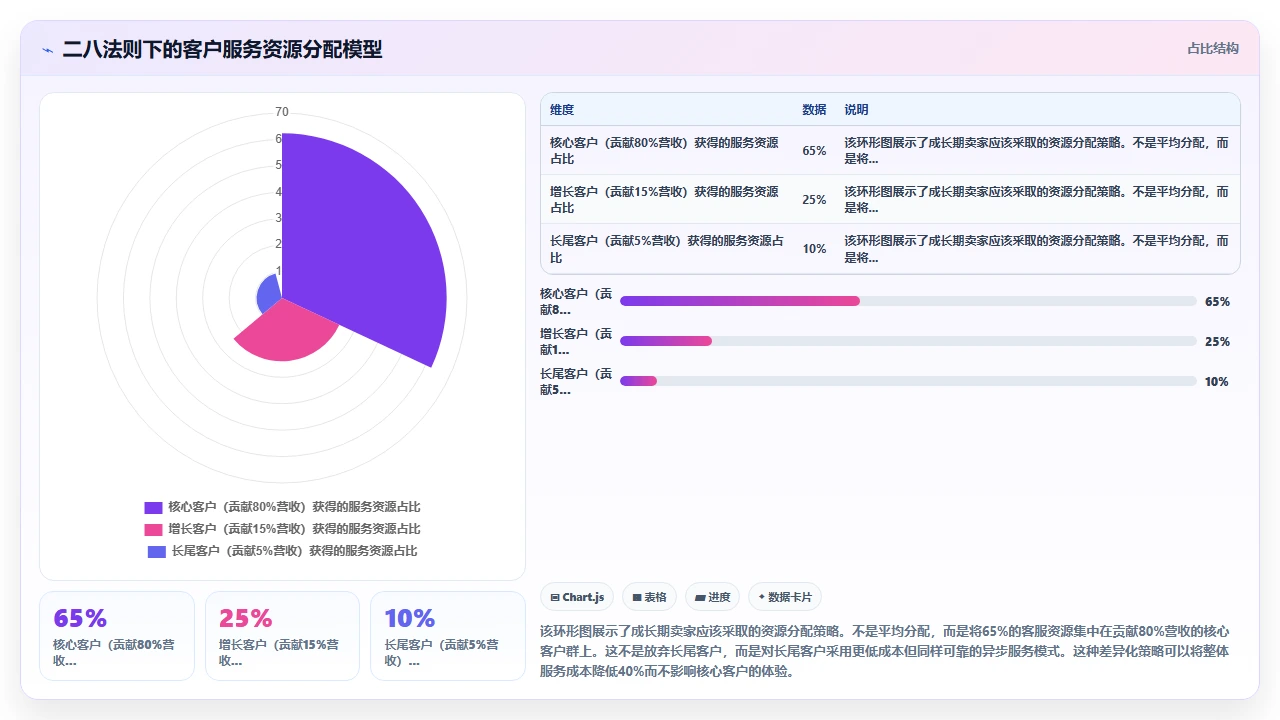Click the 占比结构 label in the header
The width and height of the screenshot is (1280, 720).
coord(1212,48)
